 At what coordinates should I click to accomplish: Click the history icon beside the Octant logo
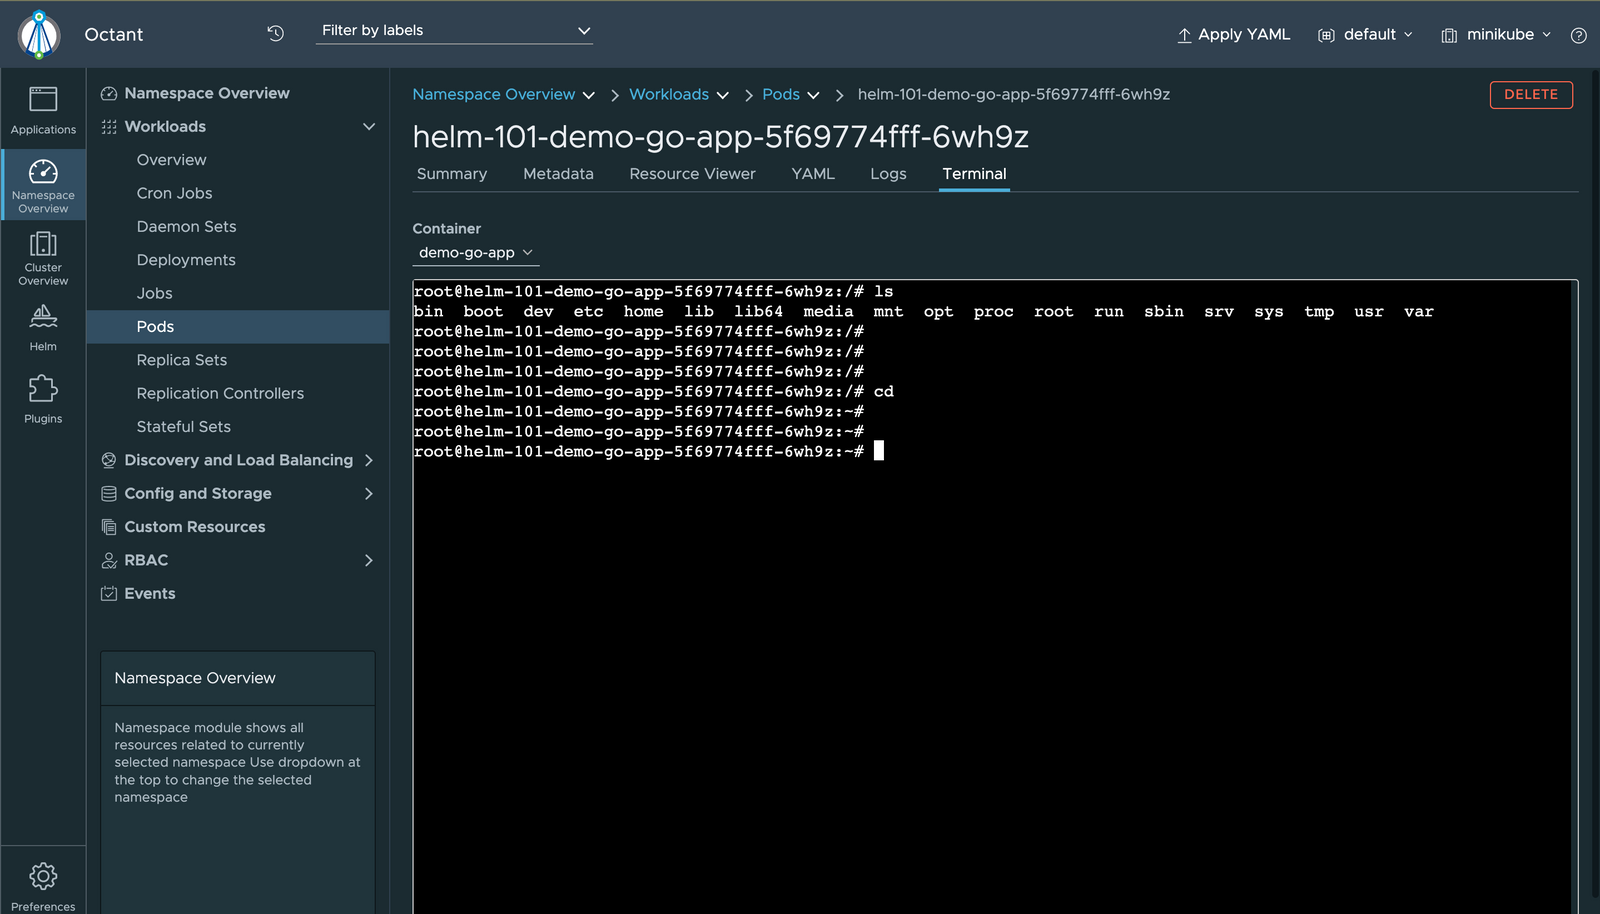[x=275, y=33]
